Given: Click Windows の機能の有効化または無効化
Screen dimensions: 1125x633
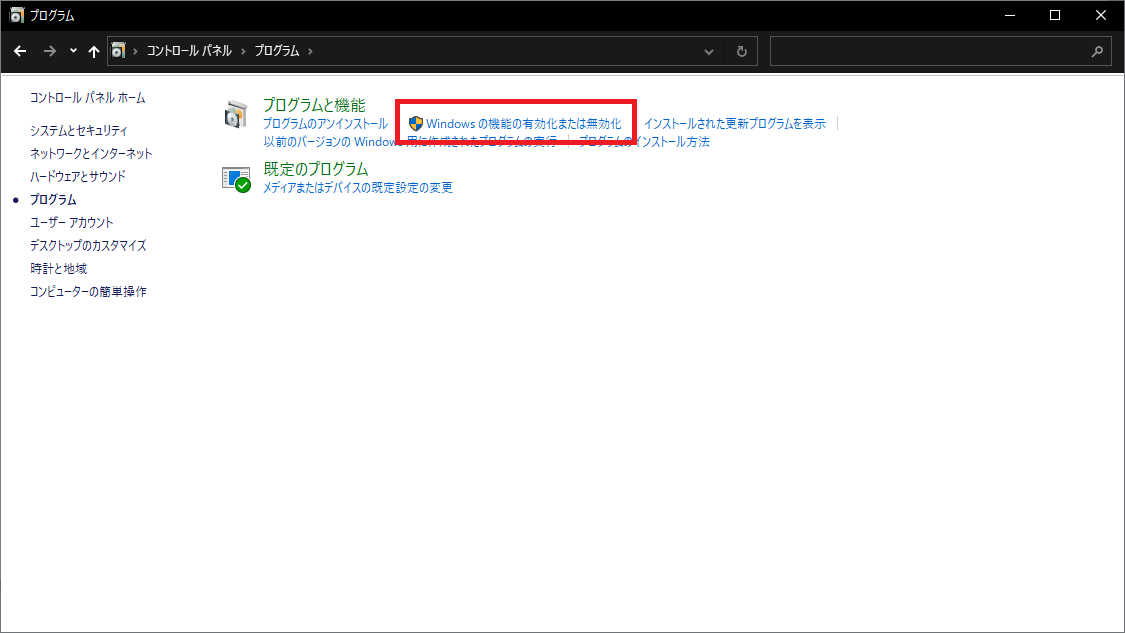Looking at the screenshot, I should [x=524, y=123].
